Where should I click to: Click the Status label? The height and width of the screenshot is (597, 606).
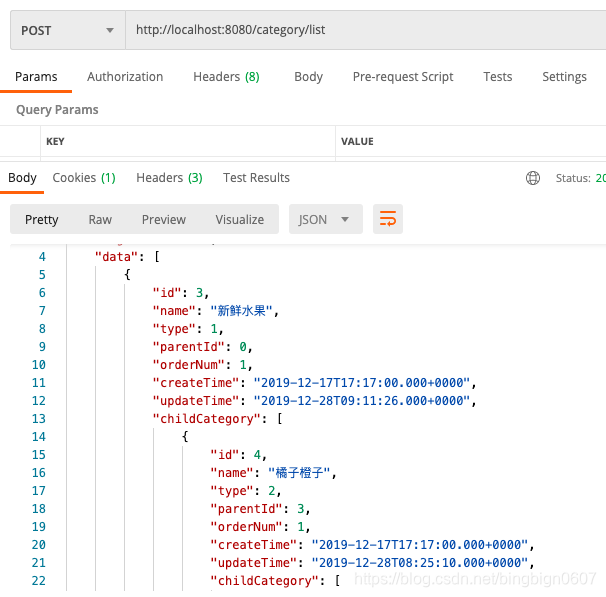point(573,178)
